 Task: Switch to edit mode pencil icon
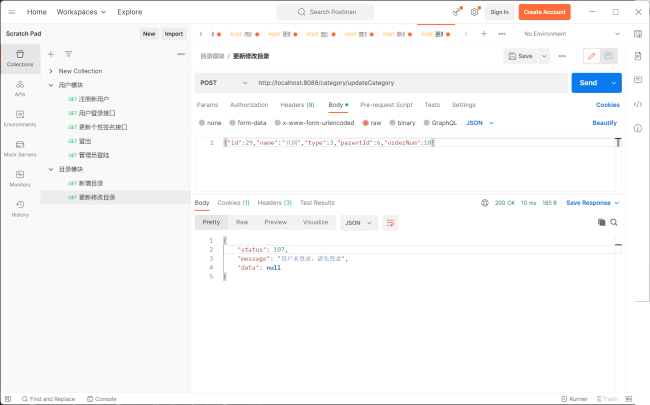pos(592,56)
